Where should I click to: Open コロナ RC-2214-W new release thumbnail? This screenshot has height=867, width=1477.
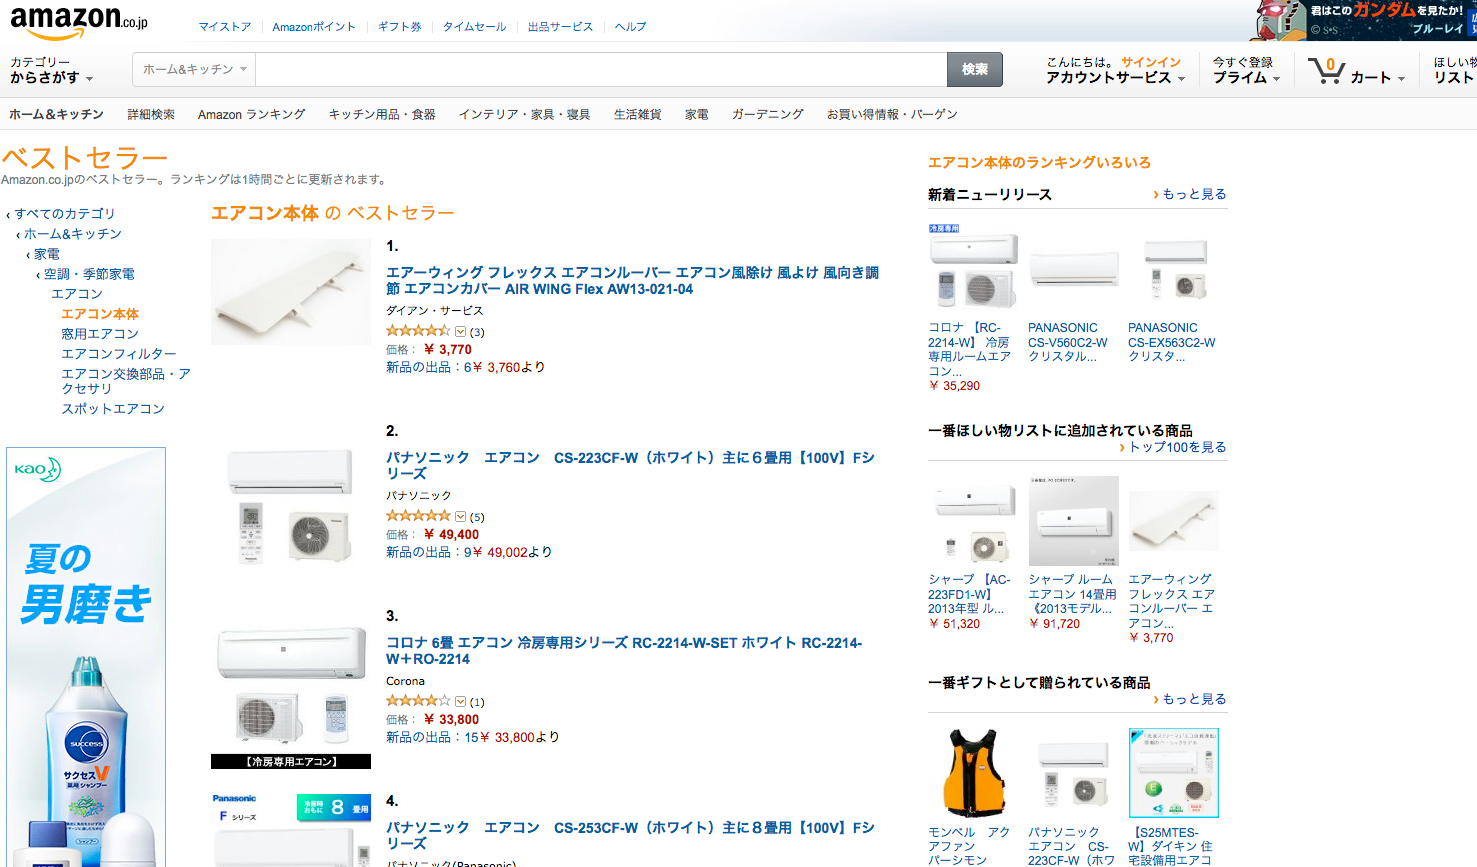click(973, 267)
